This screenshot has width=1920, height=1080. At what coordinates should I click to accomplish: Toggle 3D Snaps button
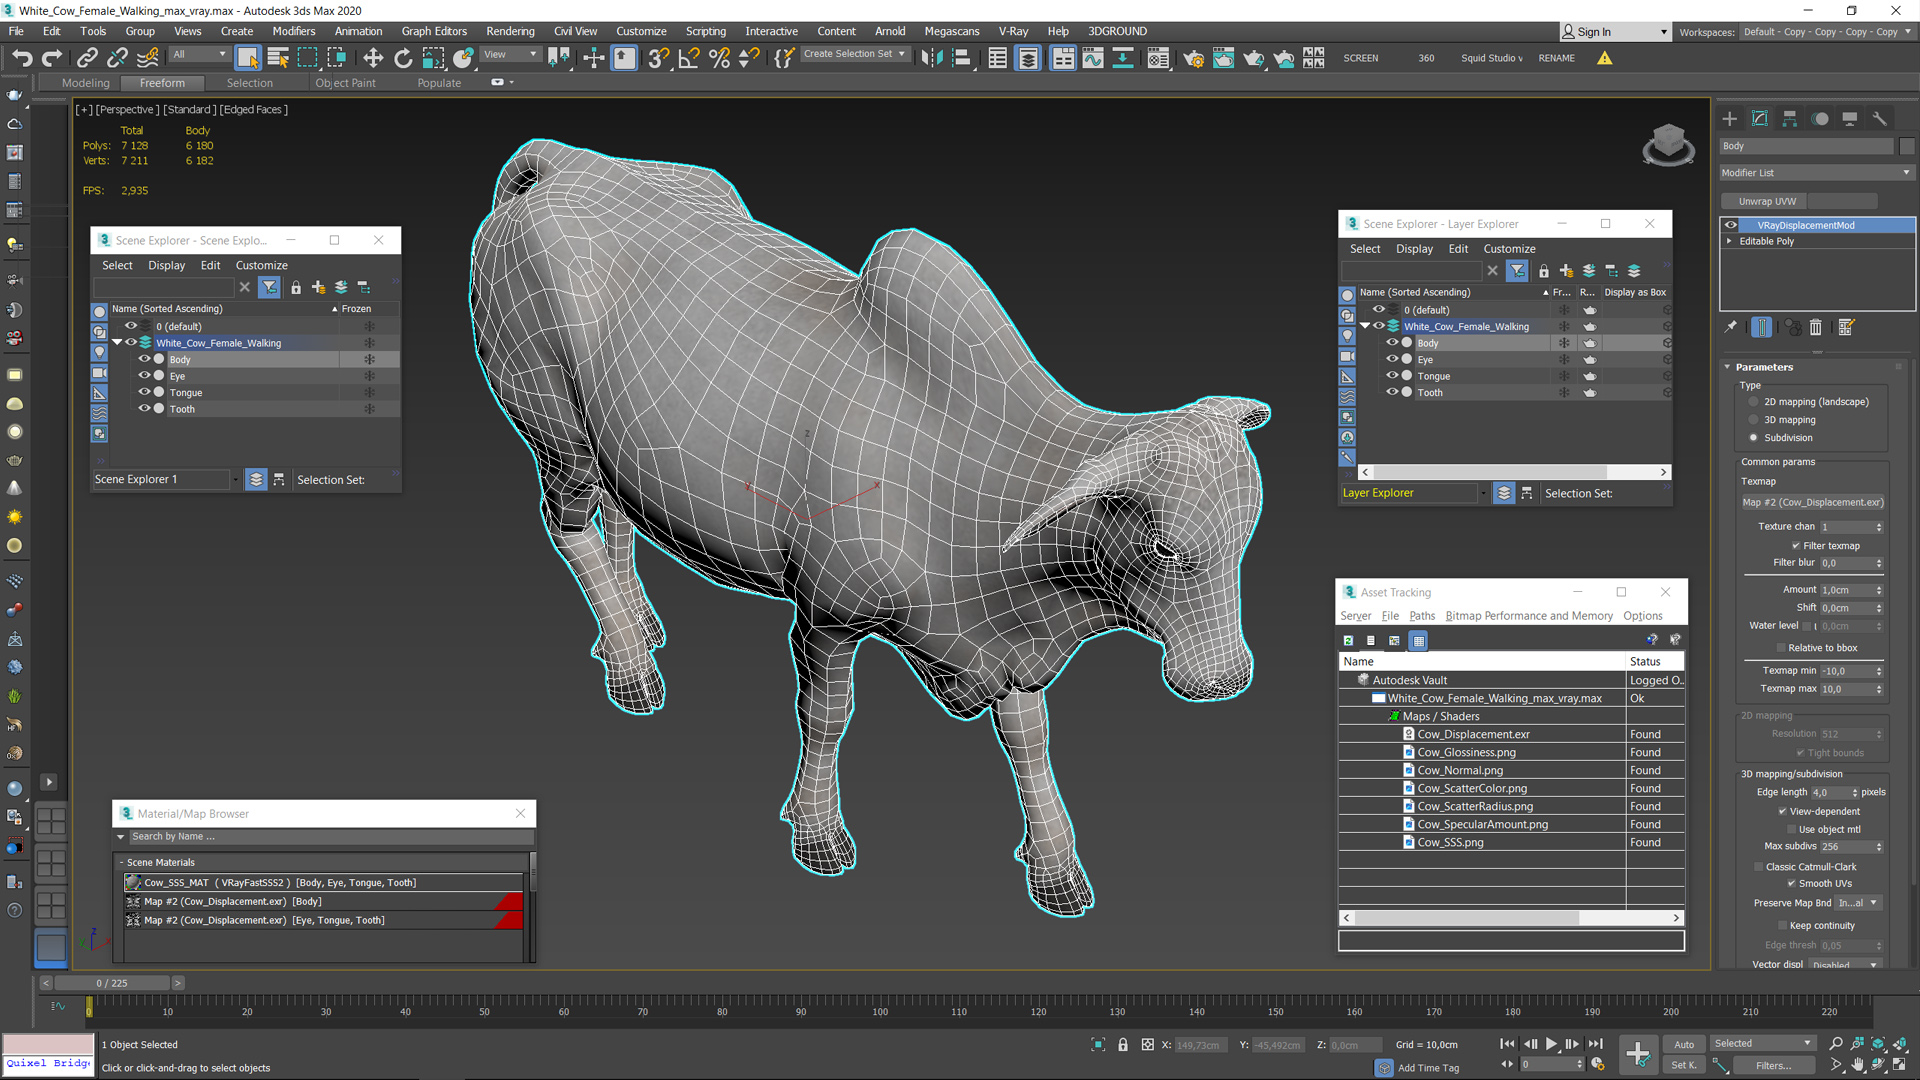(658, 58)
